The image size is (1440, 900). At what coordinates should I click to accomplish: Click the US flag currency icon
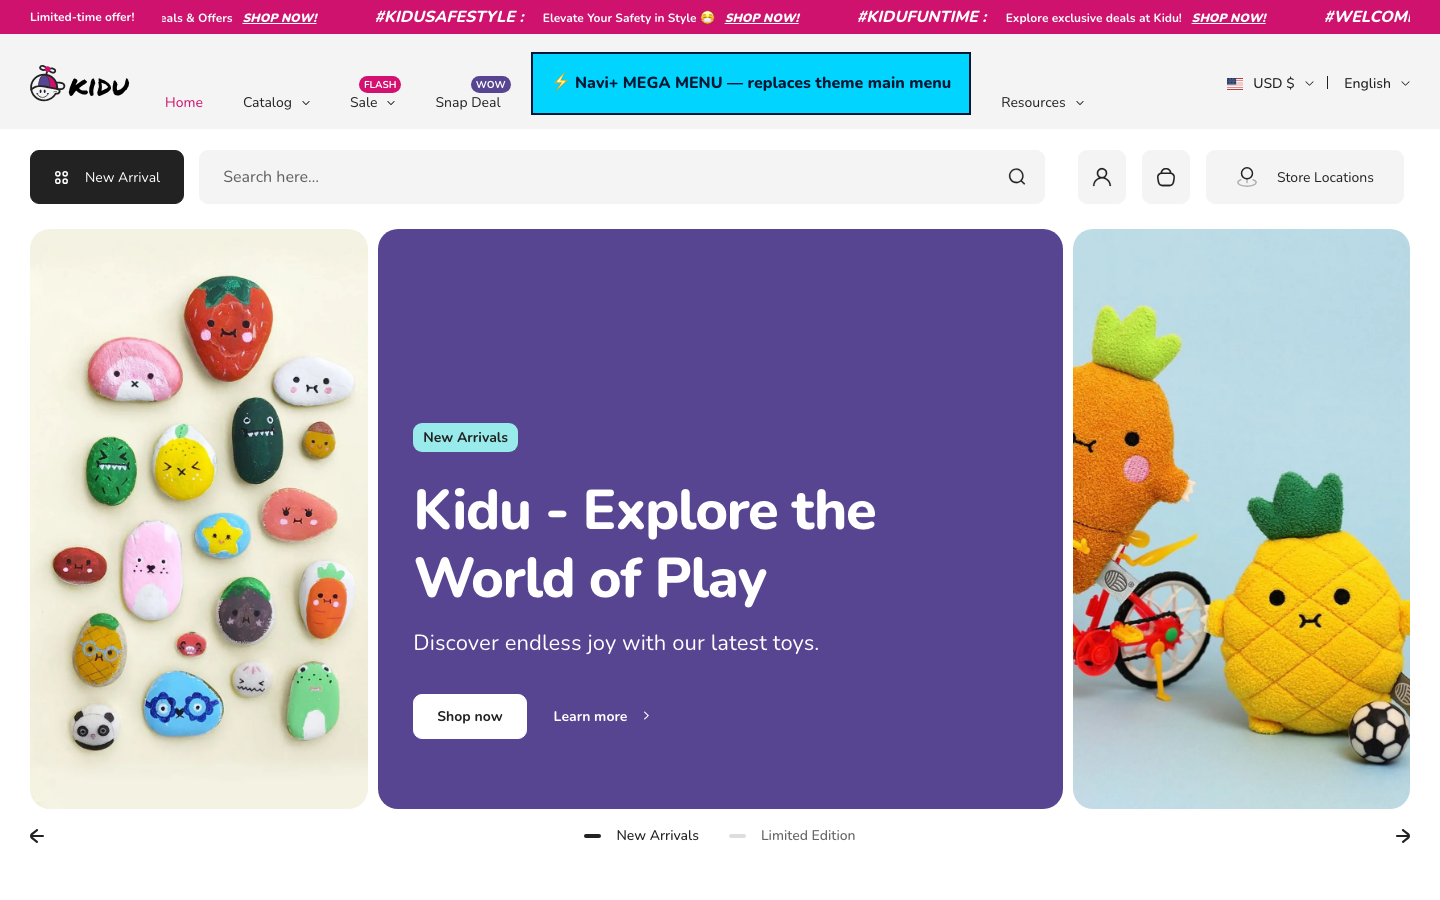click(x=1235, y=83)
